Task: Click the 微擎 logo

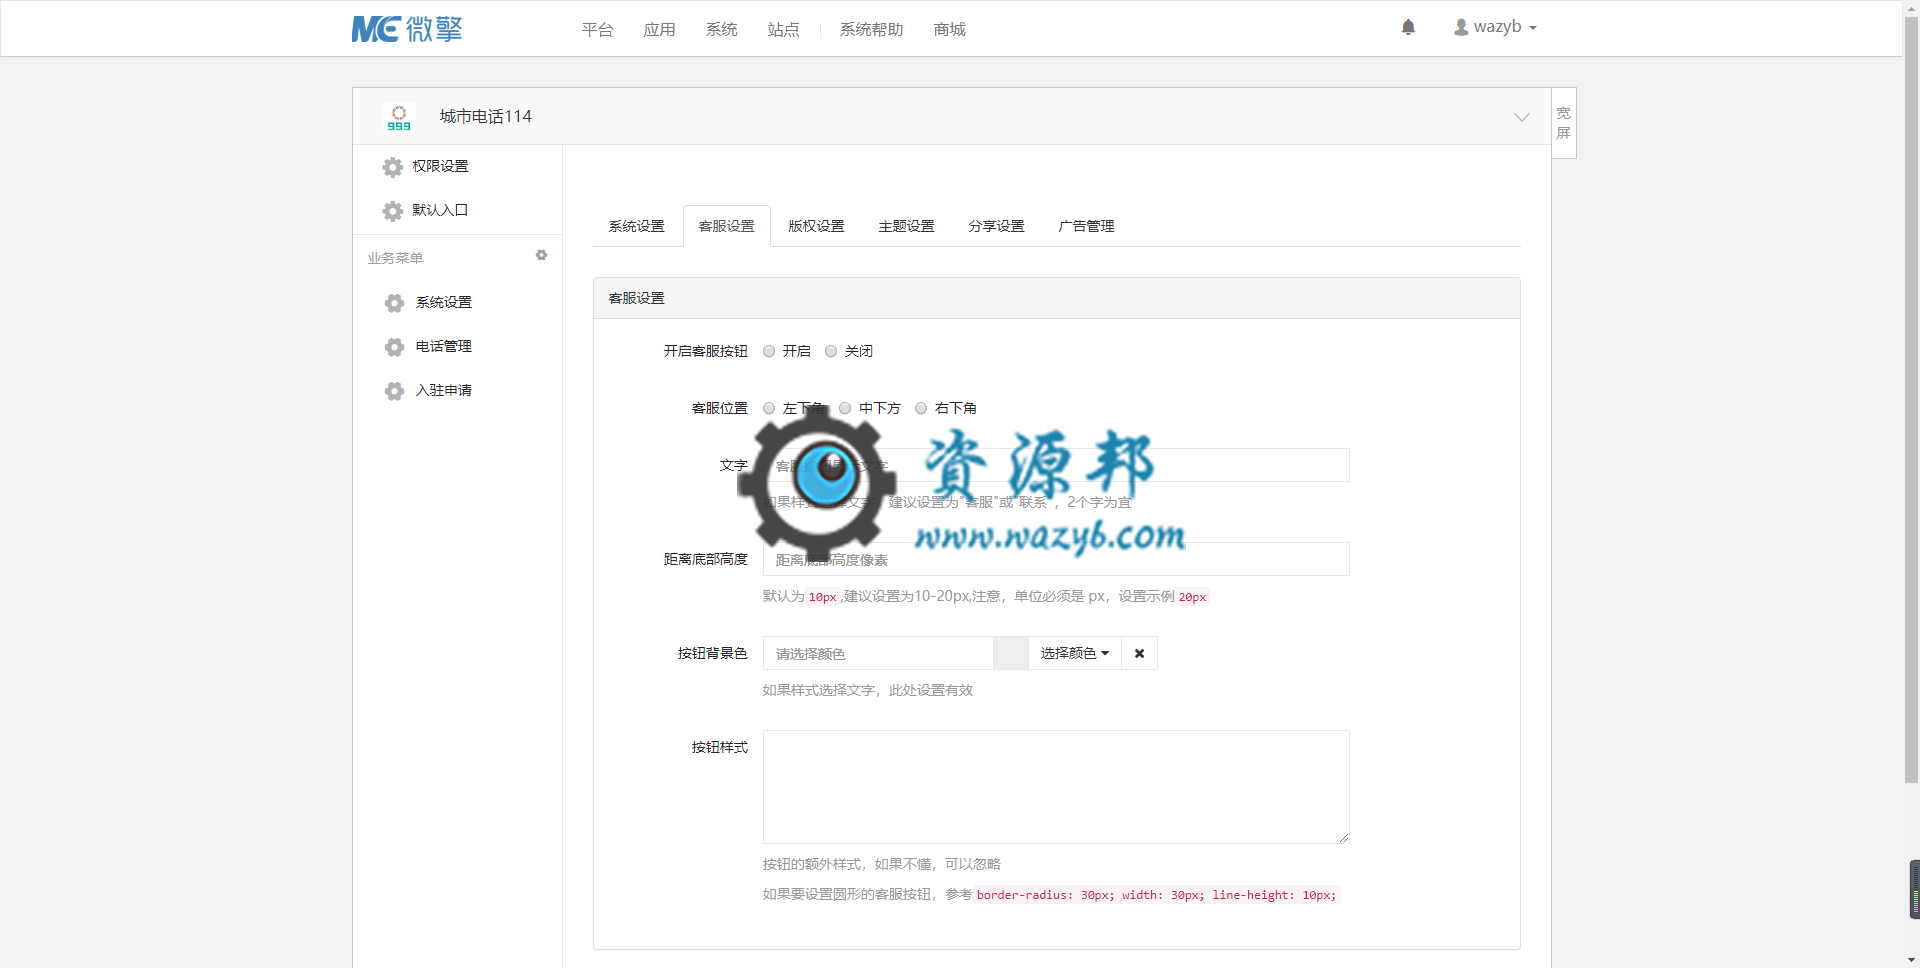Action: coord(407,29)
